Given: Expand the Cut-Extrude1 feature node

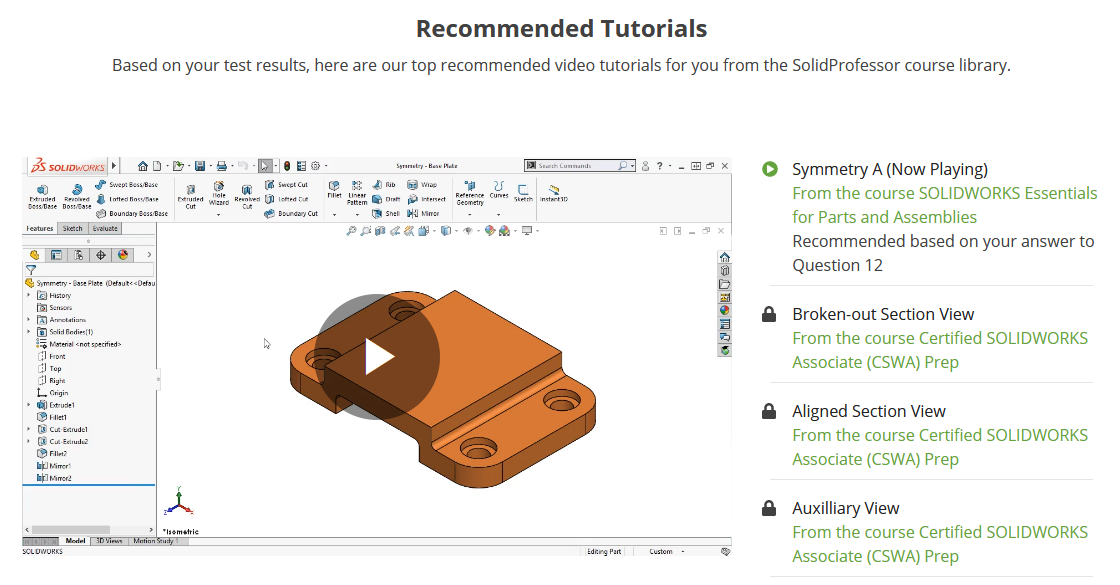Looking at the screenshot, I should (x=29, y=429).
